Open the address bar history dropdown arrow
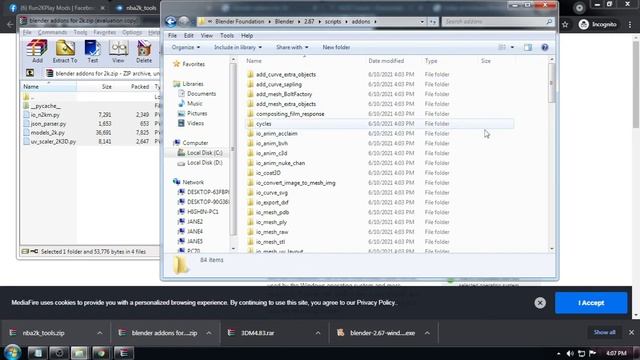Image resolution: width=640 pixels, height=360 pixels. pyautogui.click(x=422, y=22)
